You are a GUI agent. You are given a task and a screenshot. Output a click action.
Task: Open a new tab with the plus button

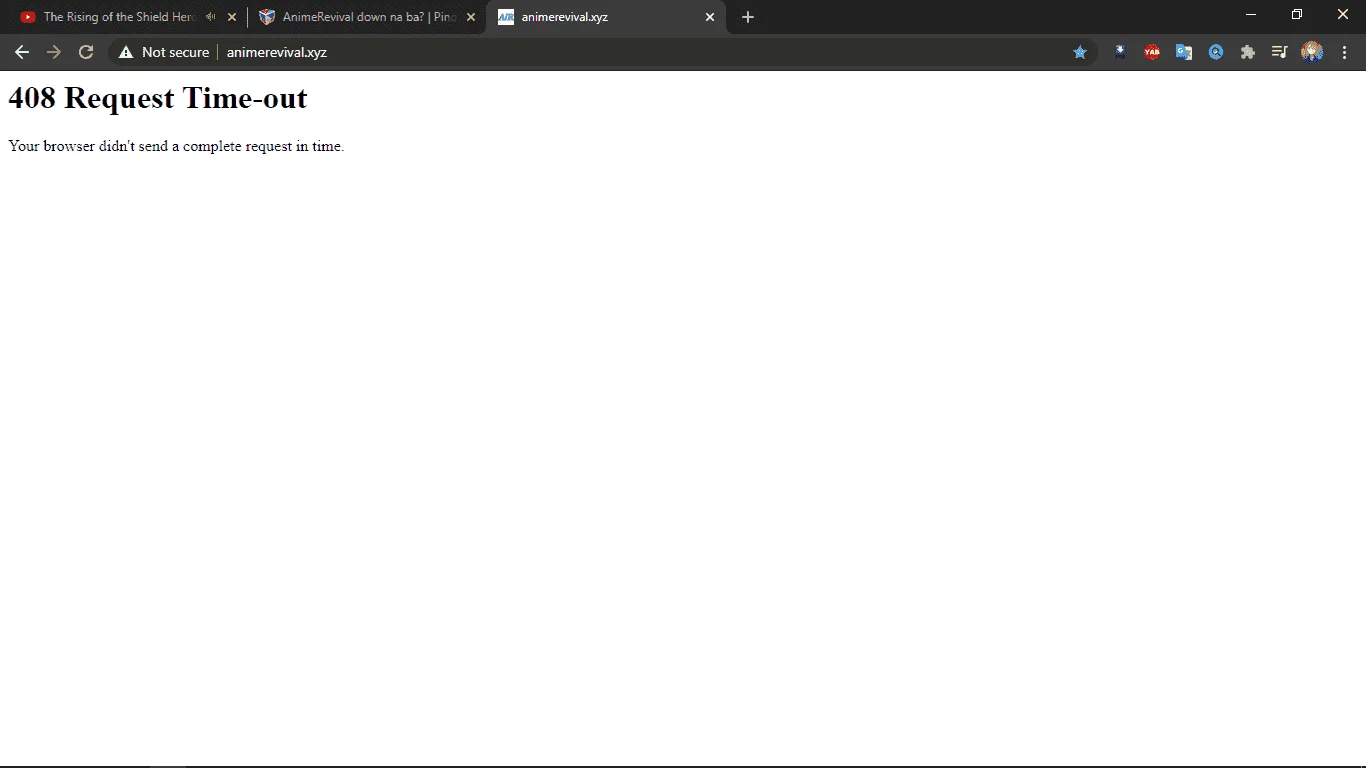[x=748, y=17]
